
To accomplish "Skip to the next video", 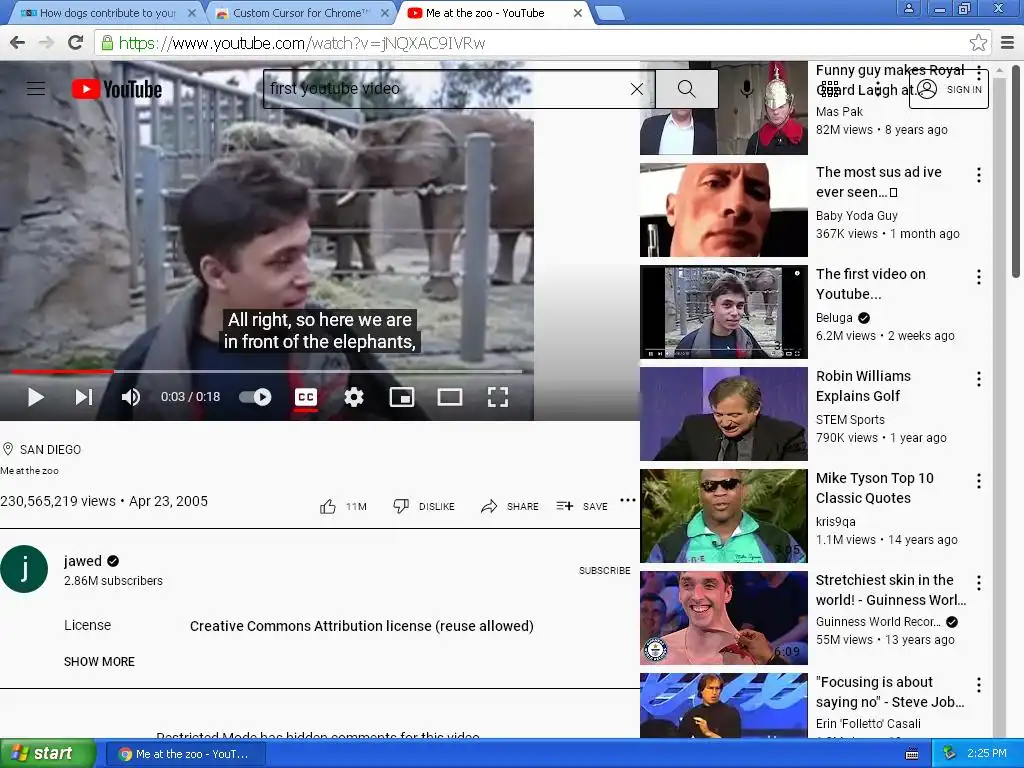I will click(84, 397).
